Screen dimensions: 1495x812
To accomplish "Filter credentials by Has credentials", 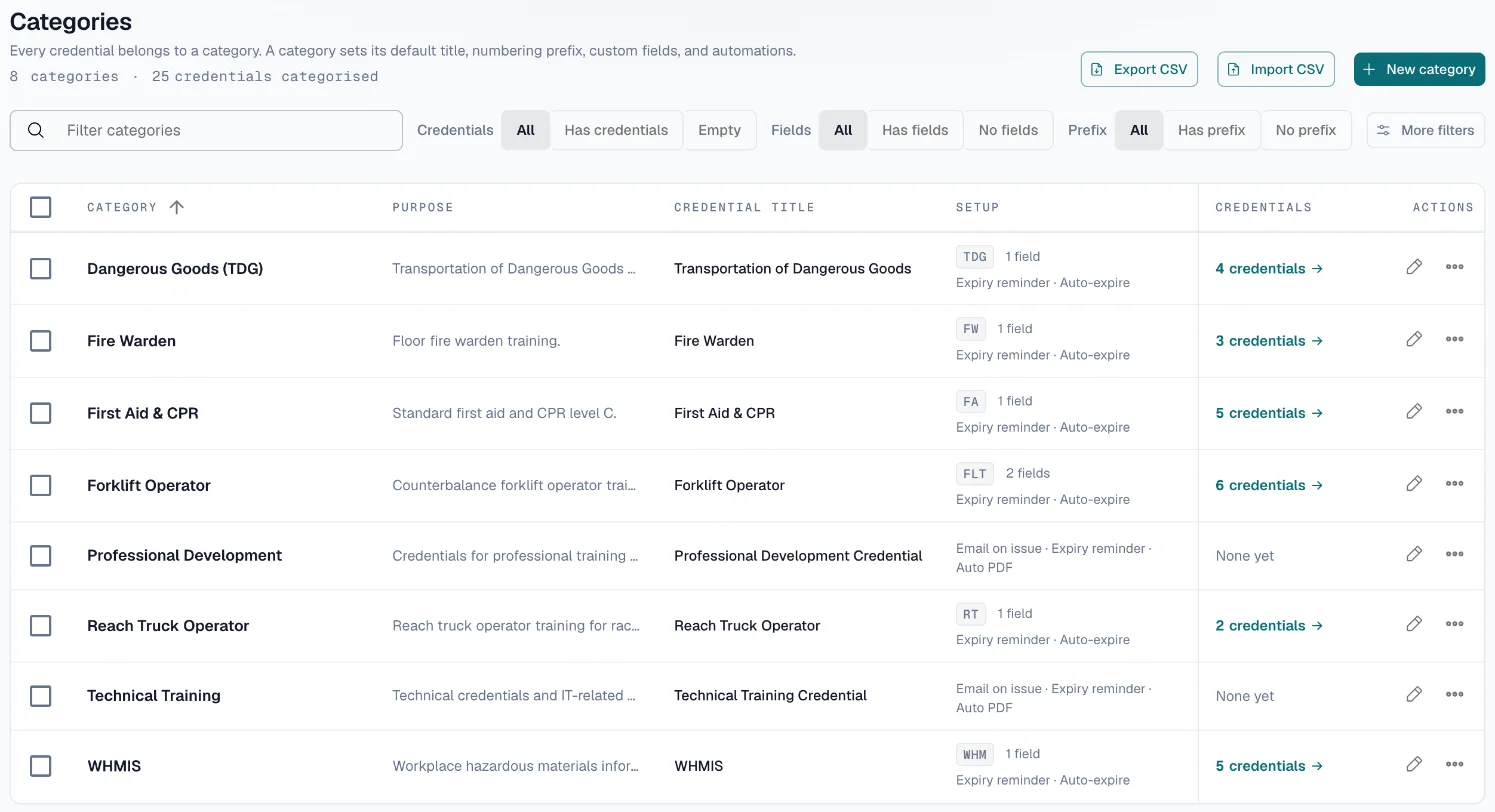I will (x=616, y=130).
